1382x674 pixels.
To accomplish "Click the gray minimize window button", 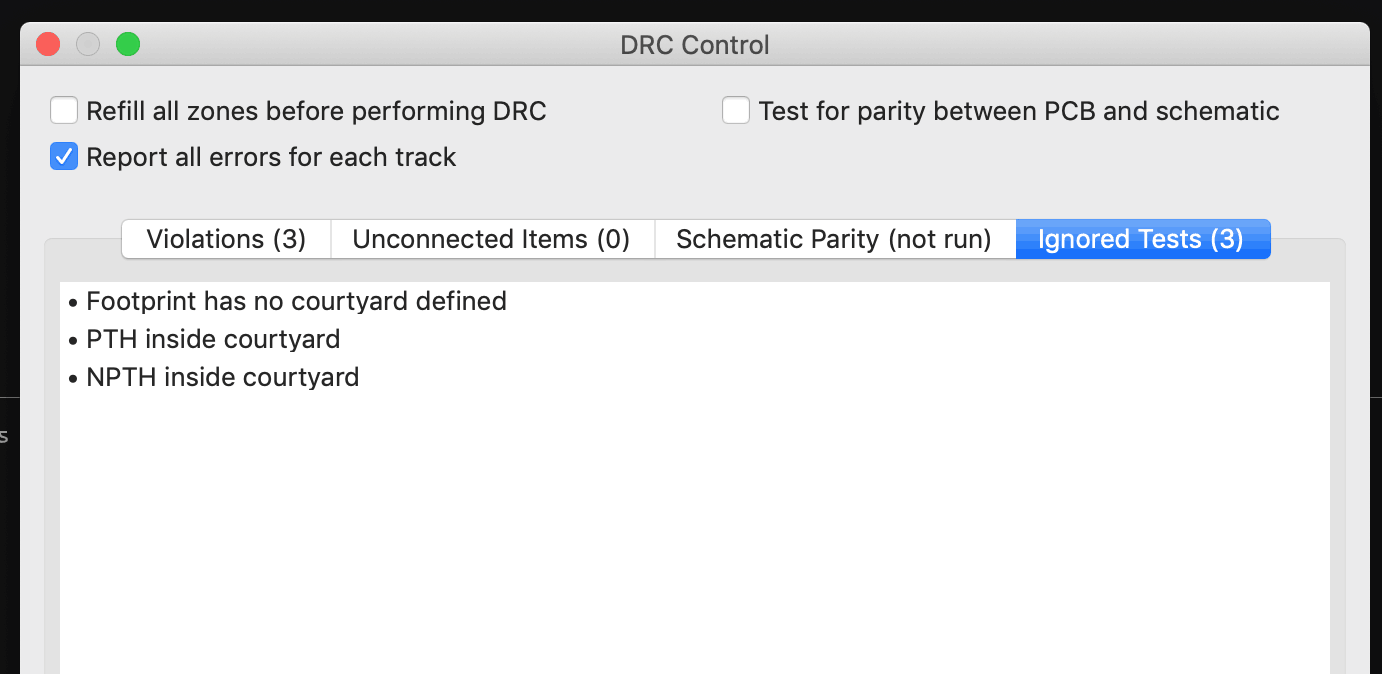I will click(88, 44).
